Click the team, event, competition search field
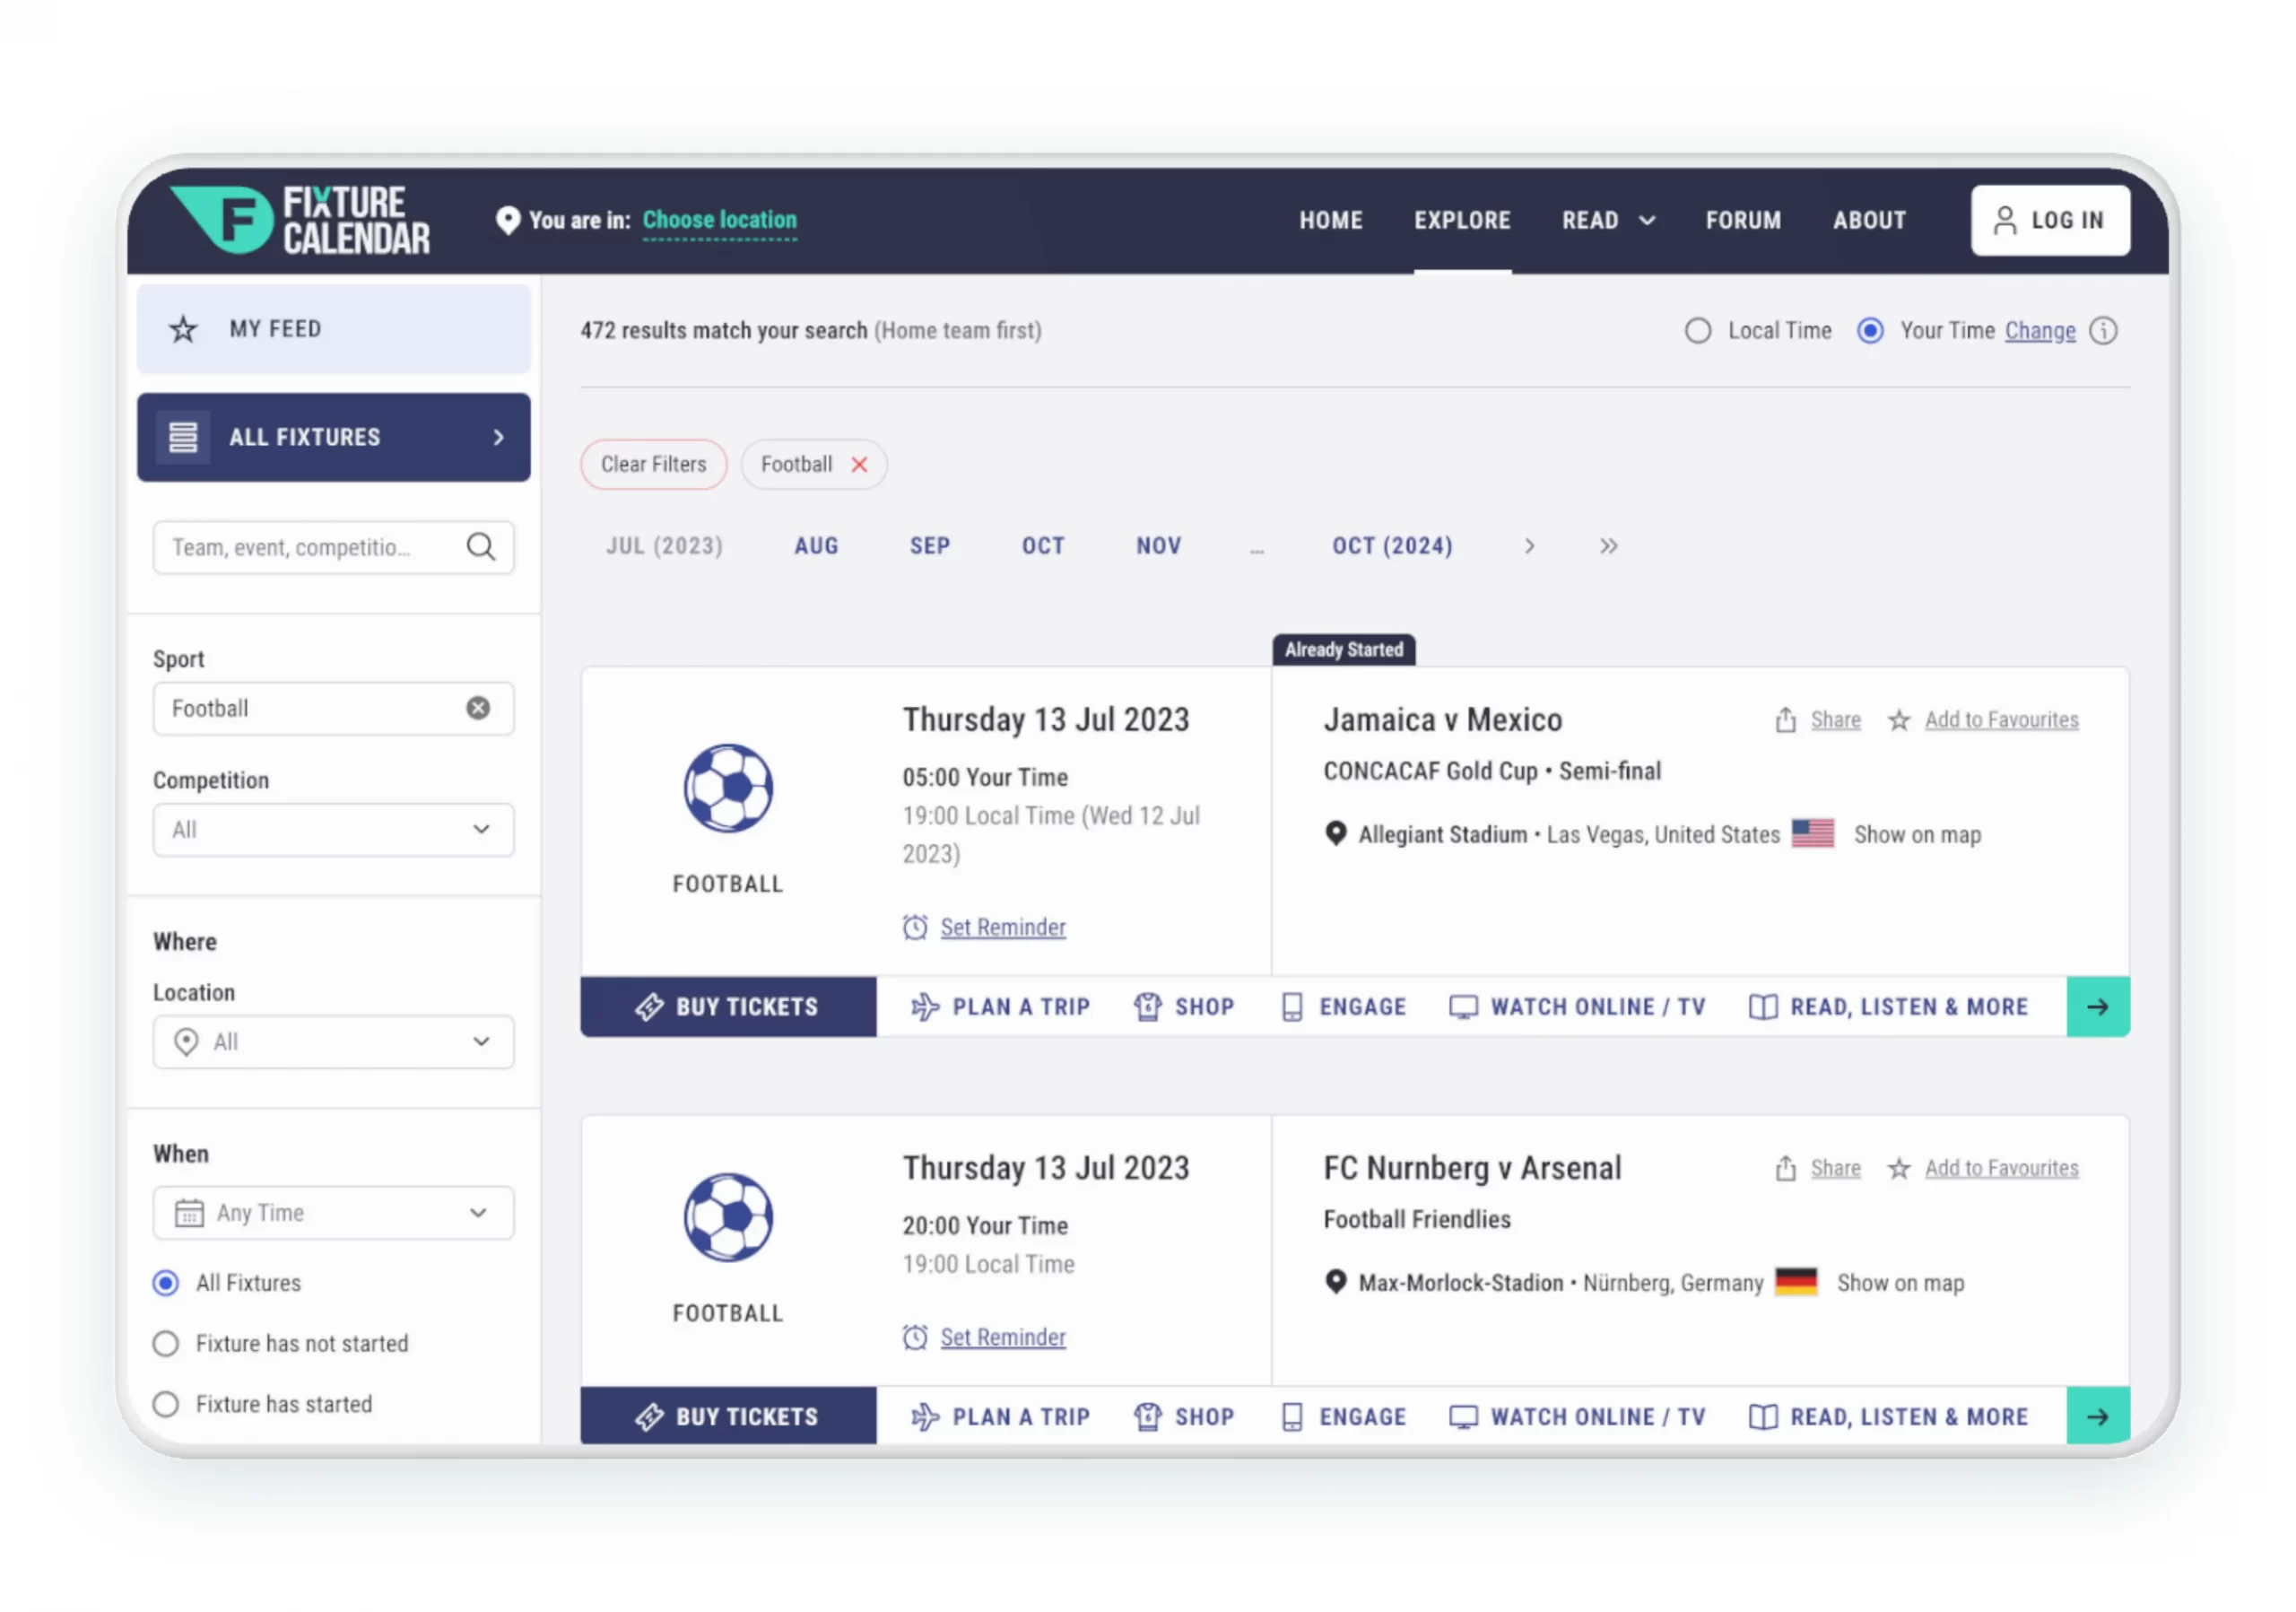Image resolution: width=2296 pixels, height=1612 pixels. pos(334,547)
